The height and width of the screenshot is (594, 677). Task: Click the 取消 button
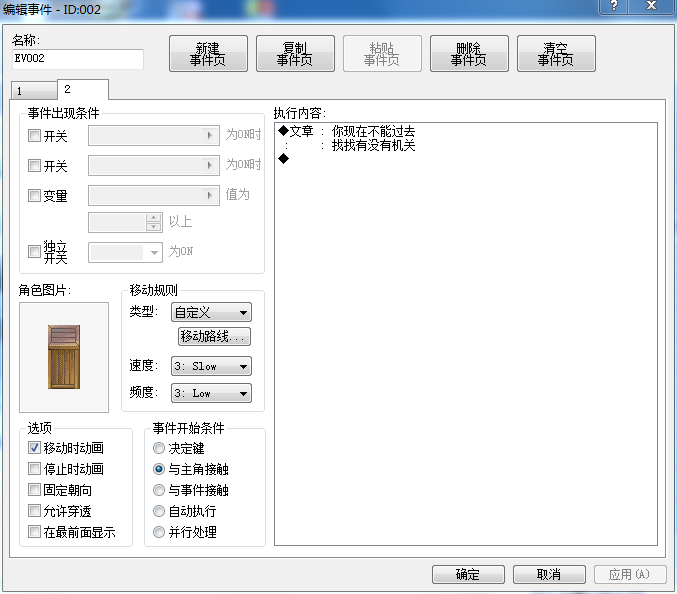tap(549, 575)
